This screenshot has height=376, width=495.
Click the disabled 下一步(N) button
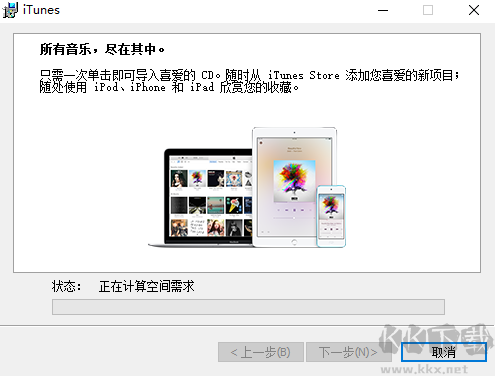tap(348, 352)
